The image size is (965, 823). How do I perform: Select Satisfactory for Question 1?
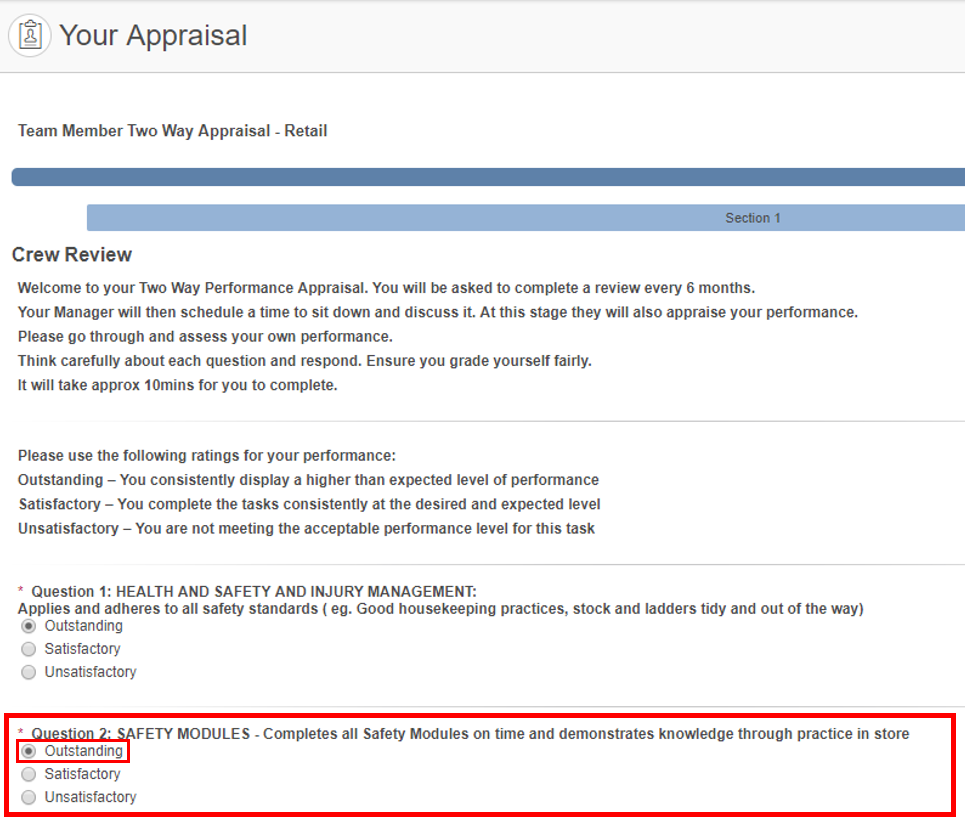pyautogui.click(x=28, y=648)
